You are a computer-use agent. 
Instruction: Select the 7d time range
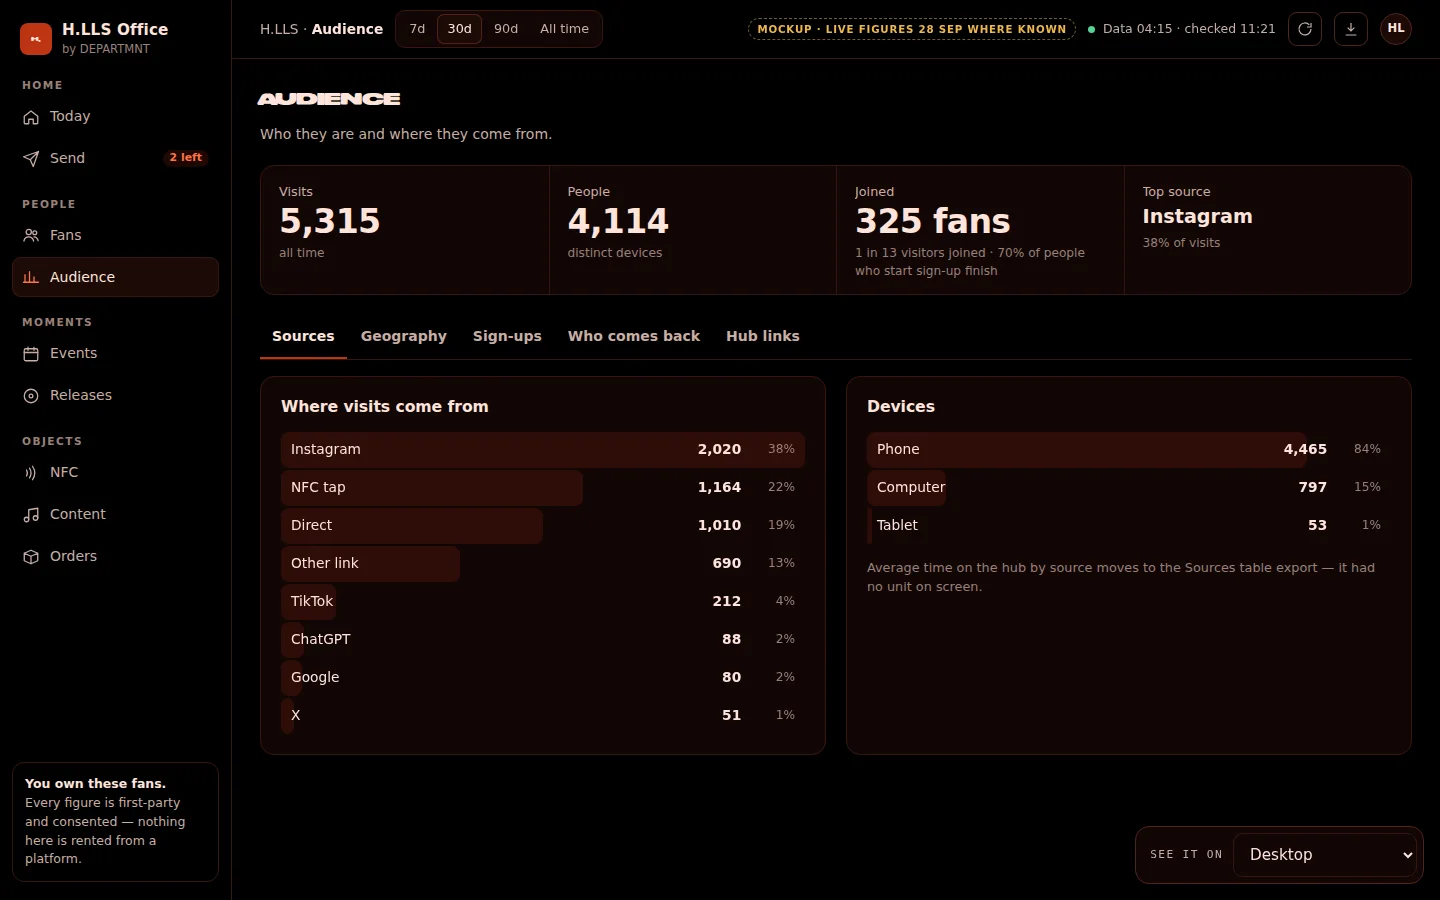point(417,29)
